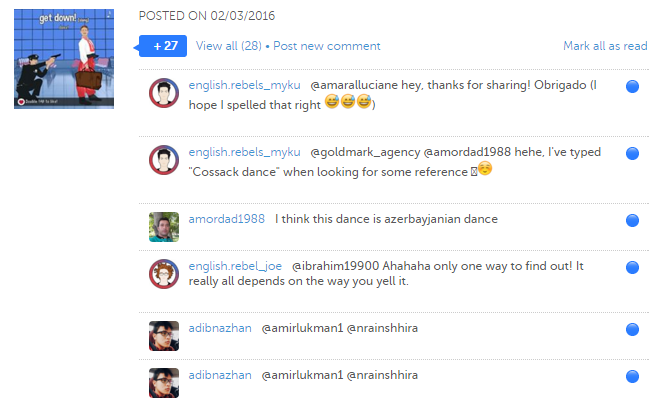This screenshot has height=403, width=659.
Task: Select Mark all as read
Action: pyautogui.click(x=605, y=46)
